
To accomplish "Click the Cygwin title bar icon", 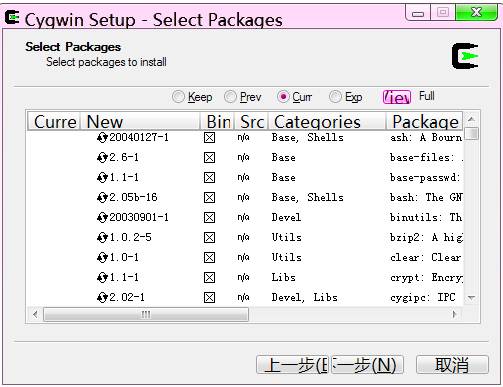I will click(12, 17).
